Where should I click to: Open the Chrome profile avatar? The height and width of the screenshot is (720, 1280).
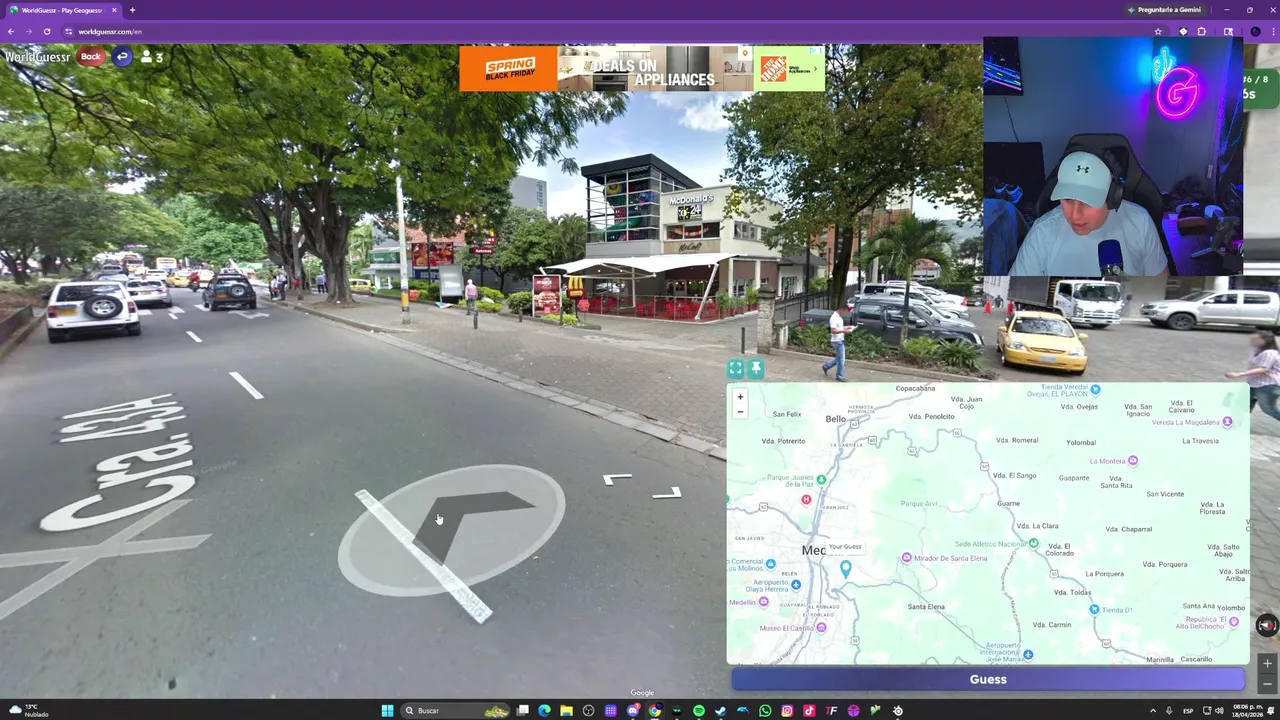1255,31
